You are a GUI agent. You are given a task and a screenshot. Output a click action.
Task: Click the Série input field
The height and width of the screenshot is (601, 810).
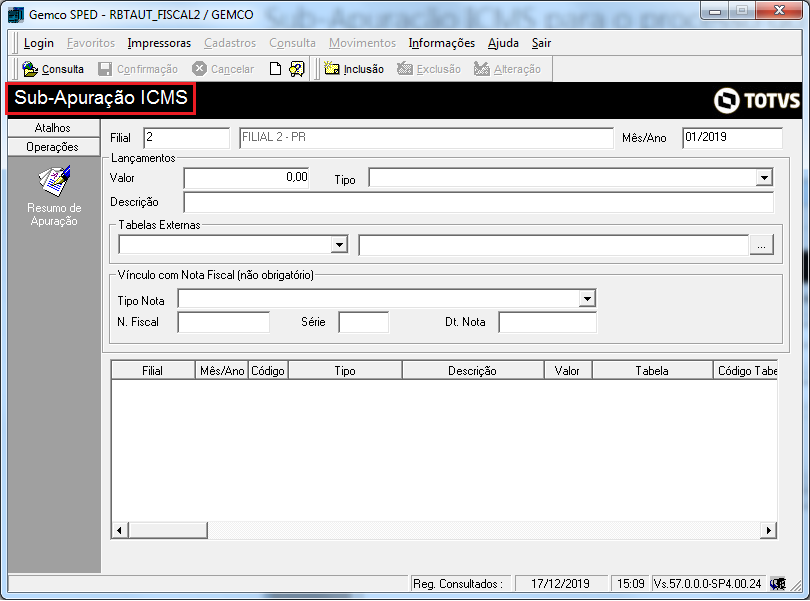click(x=364, y=322)
